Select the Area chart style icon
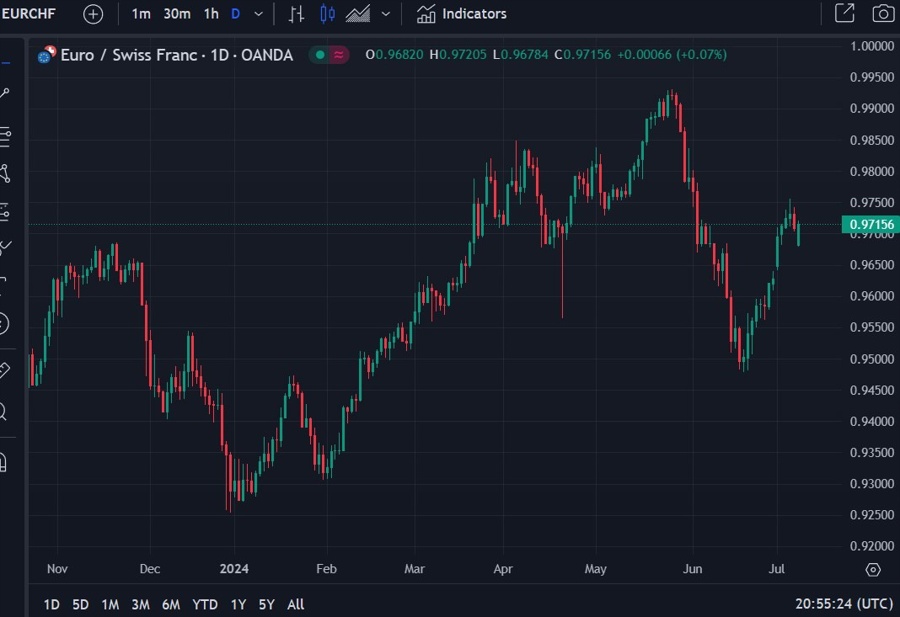 [x=358, y=14]
